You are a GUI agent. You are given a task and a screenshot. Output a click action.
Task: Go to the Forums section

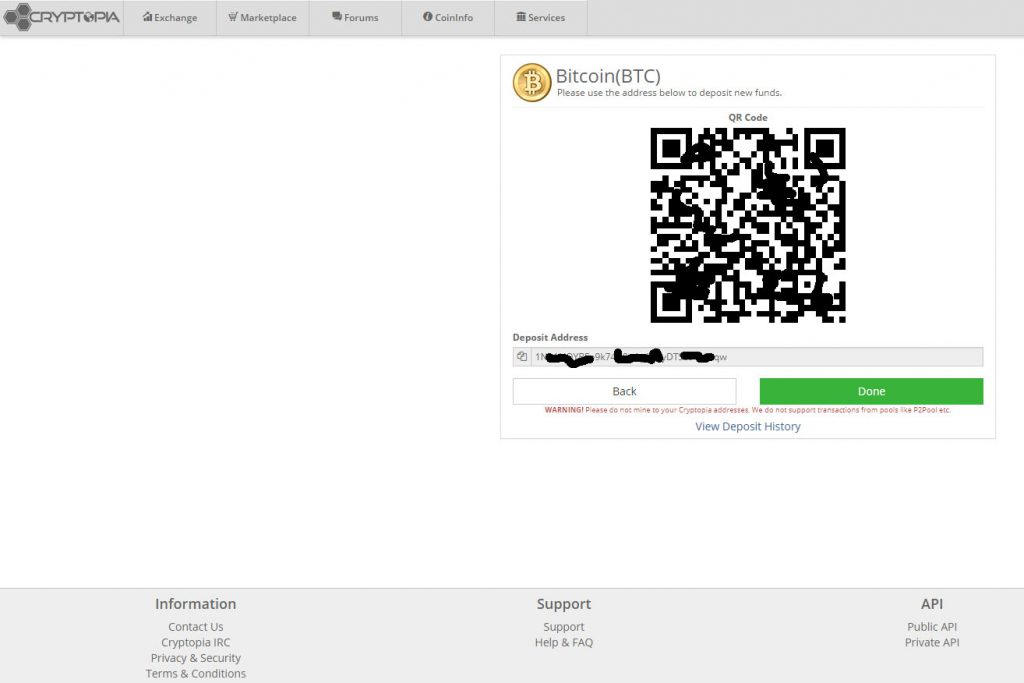click(355, 18)
